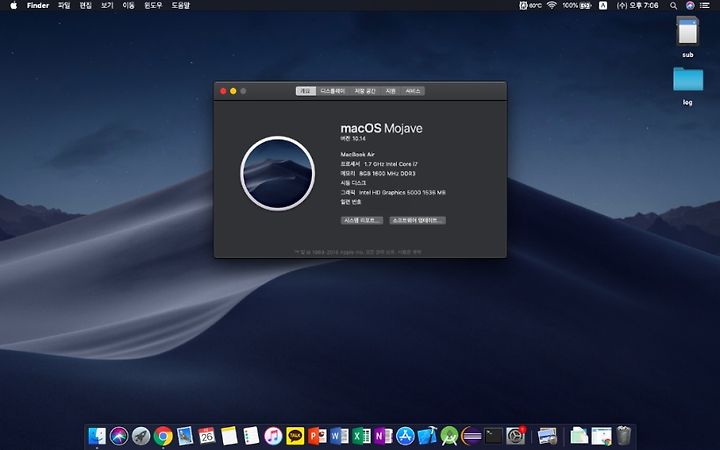Open Notification Center icon
Image resolution: width=720 pixels, height=450 pixels.
pos(705,6)
